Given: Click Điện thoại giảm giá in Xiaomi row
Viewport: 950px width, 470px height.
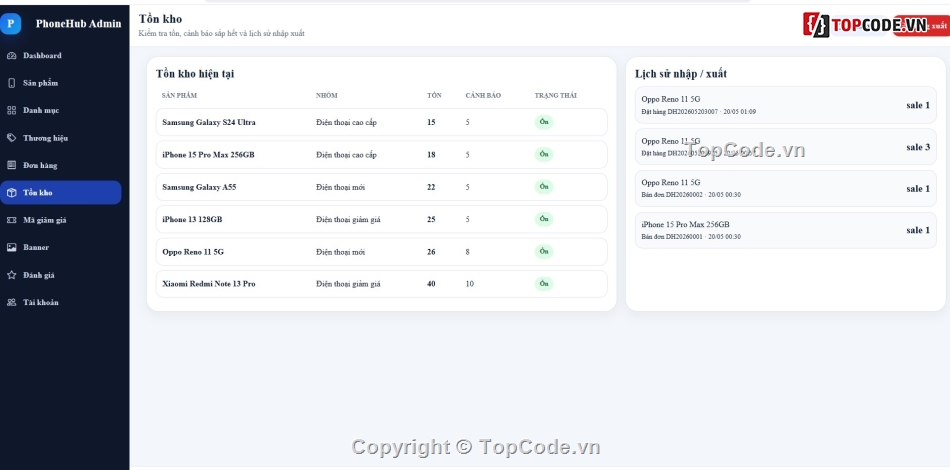Looking at the screenshot, I should (348, 284).
